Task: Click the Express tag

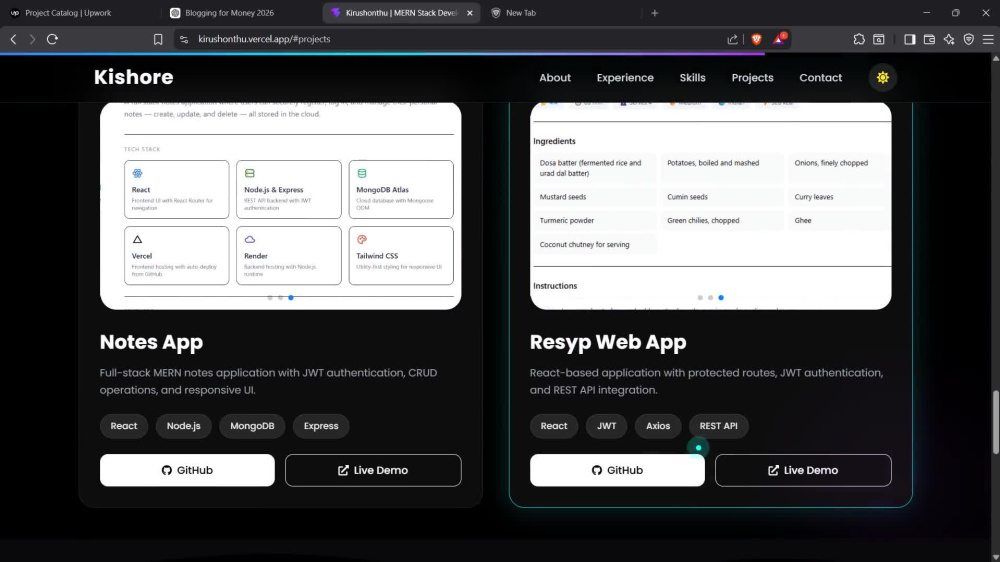Action: [x=321, y=425]
